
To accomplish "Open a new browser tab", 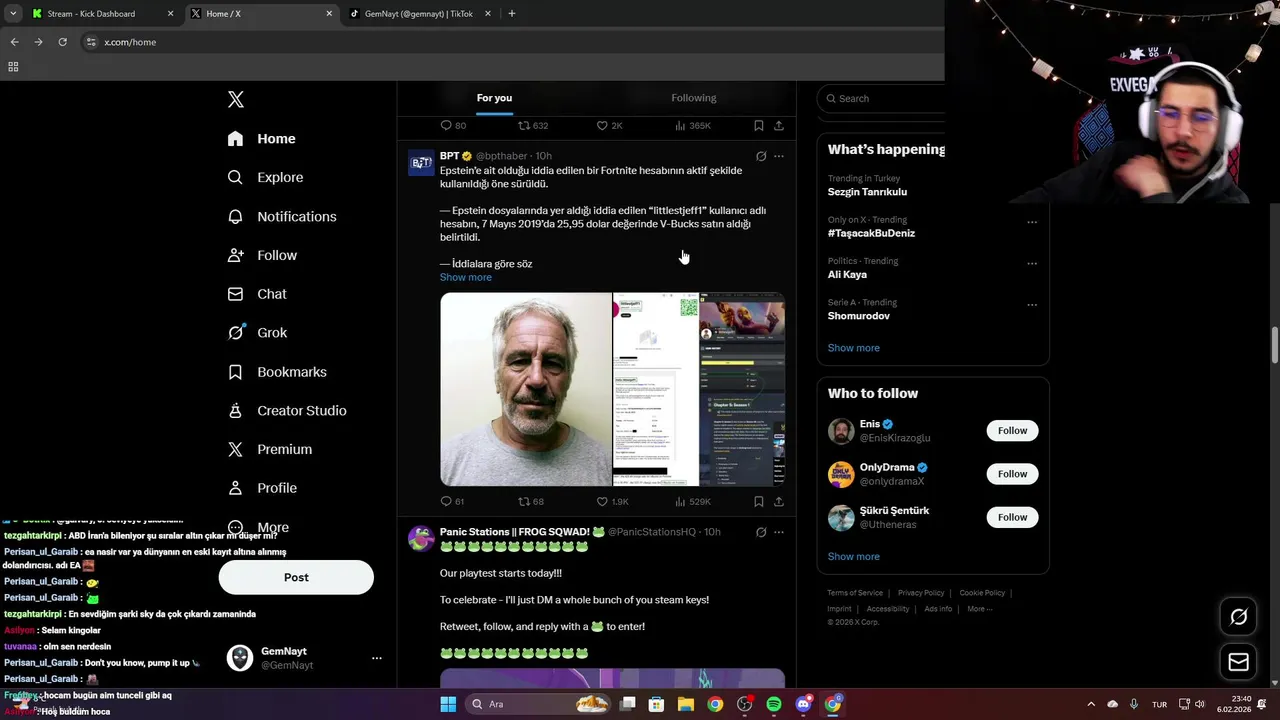I will point(512,14).
